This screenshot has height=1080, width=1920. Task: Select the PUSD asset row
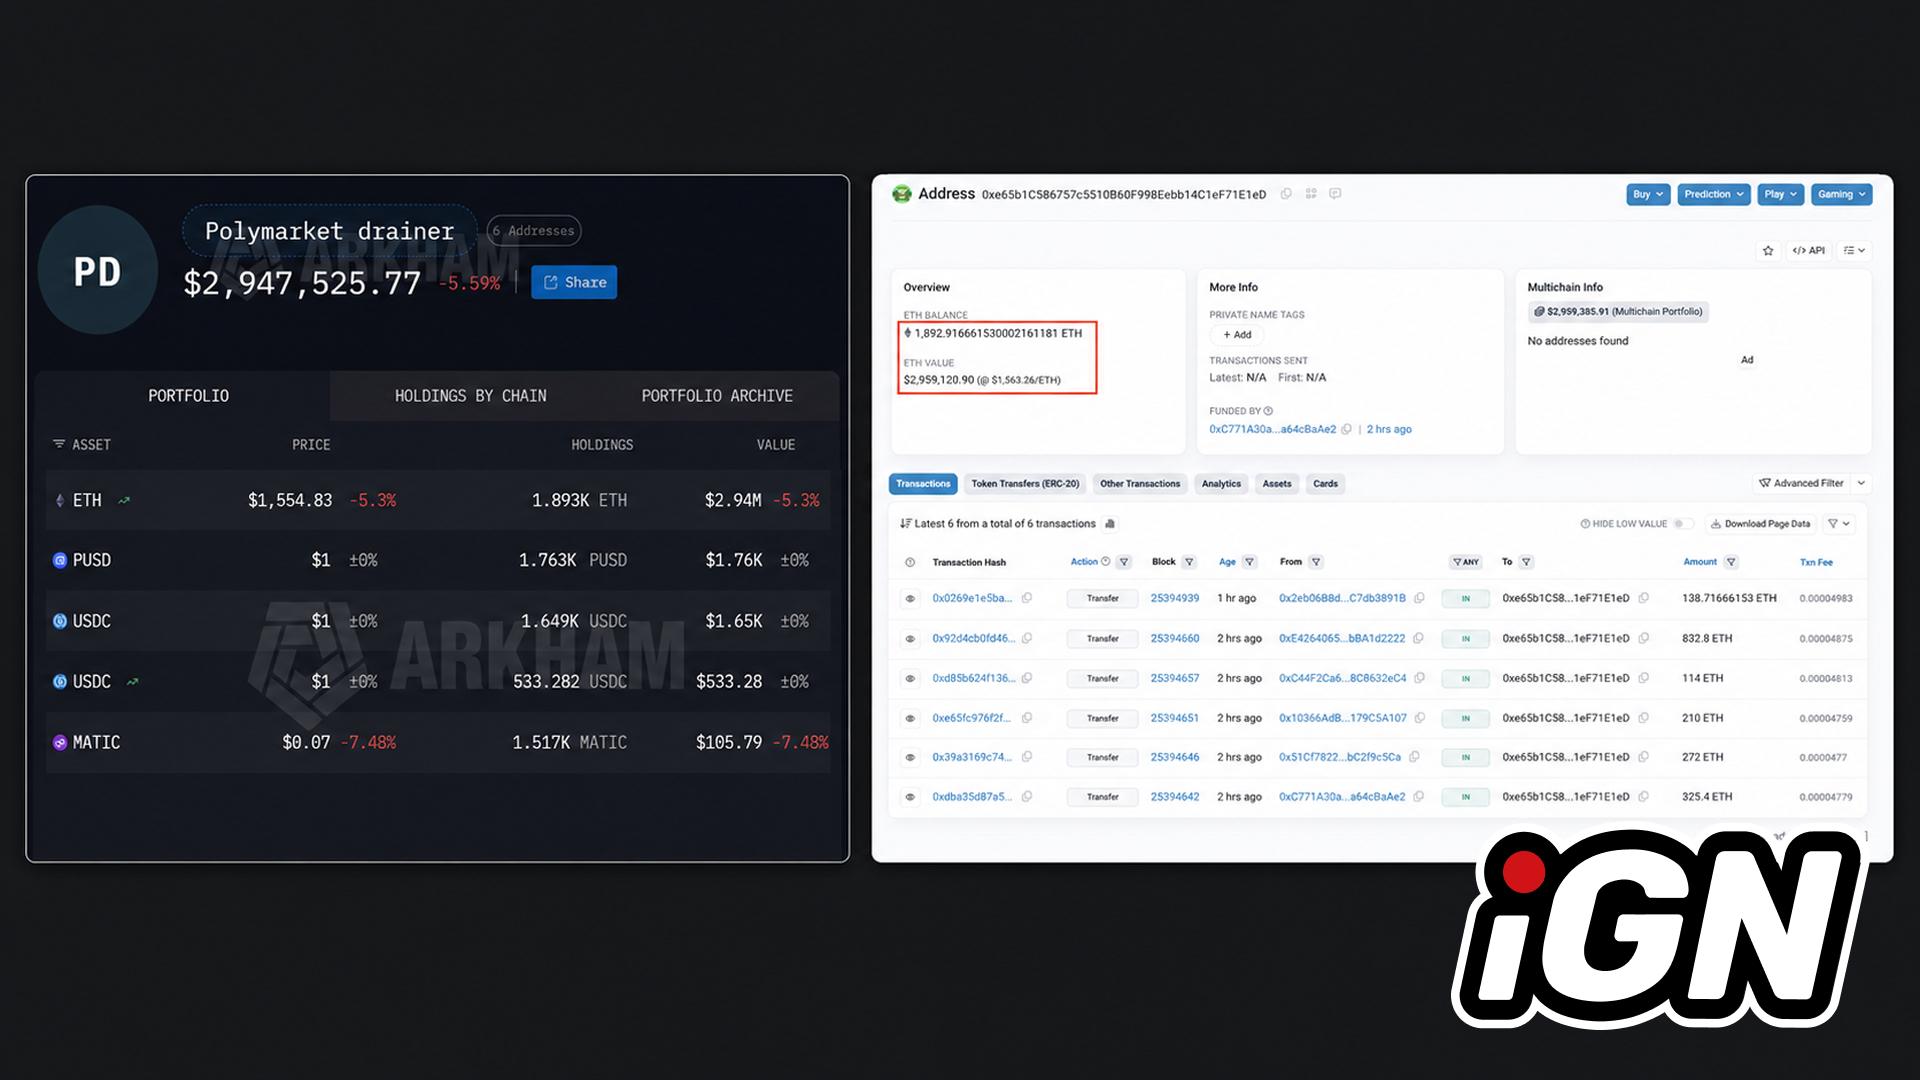click(x=438, y=560)
